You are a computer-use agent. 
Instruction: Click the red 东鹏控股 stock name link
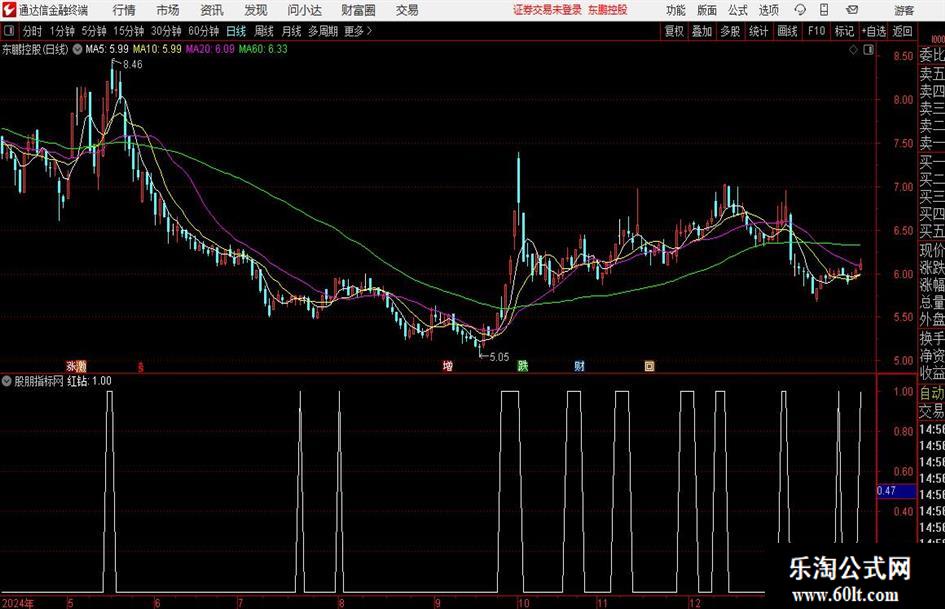608,10
